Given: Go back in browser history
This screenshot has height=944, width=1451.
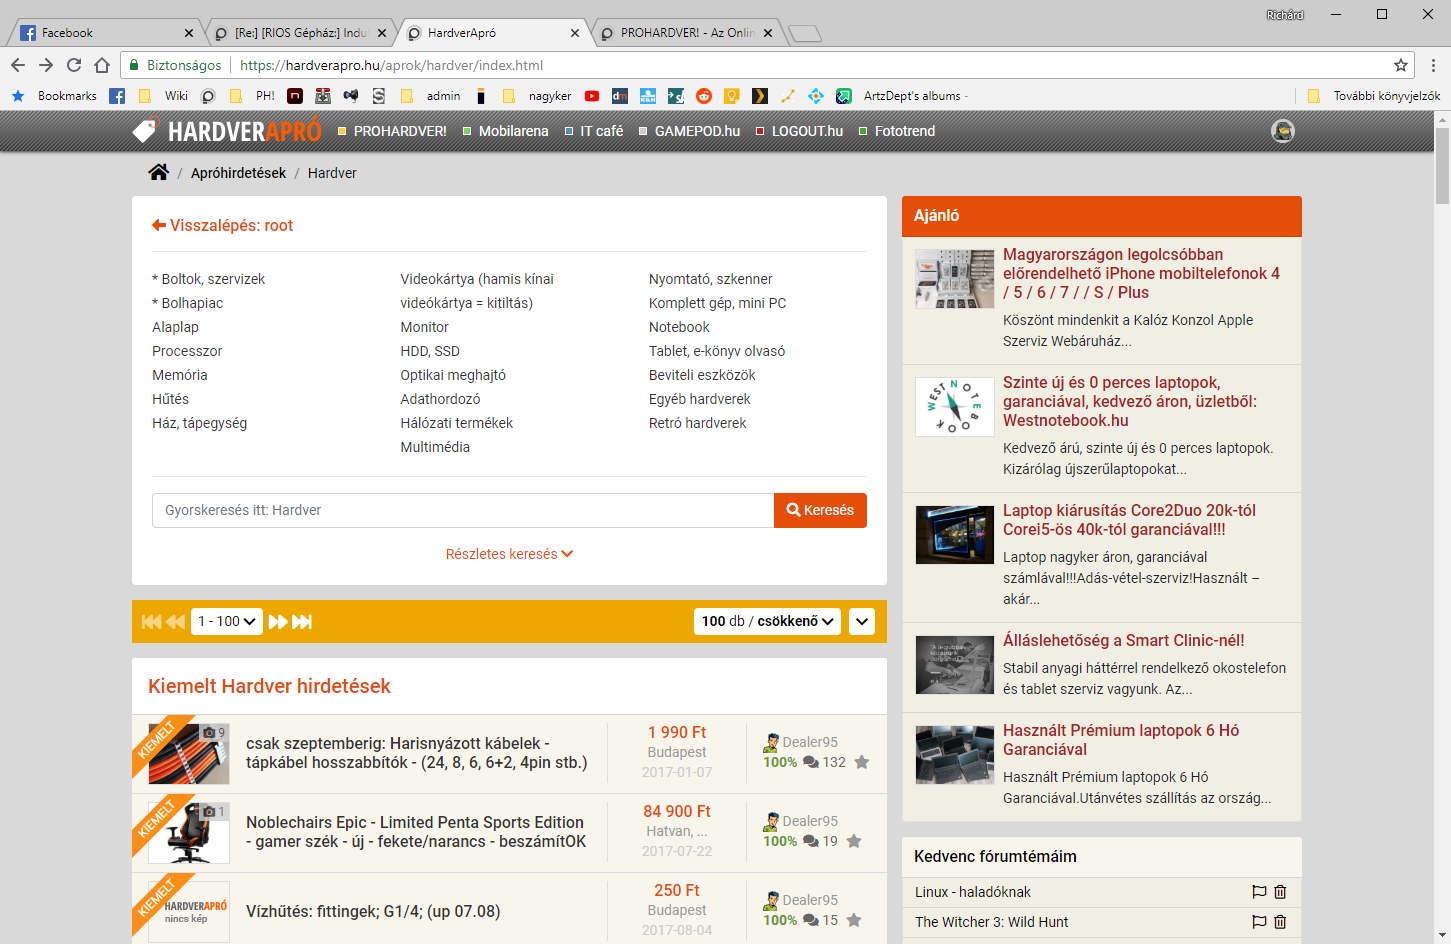Looking at the screenshot, I should 18,65.
